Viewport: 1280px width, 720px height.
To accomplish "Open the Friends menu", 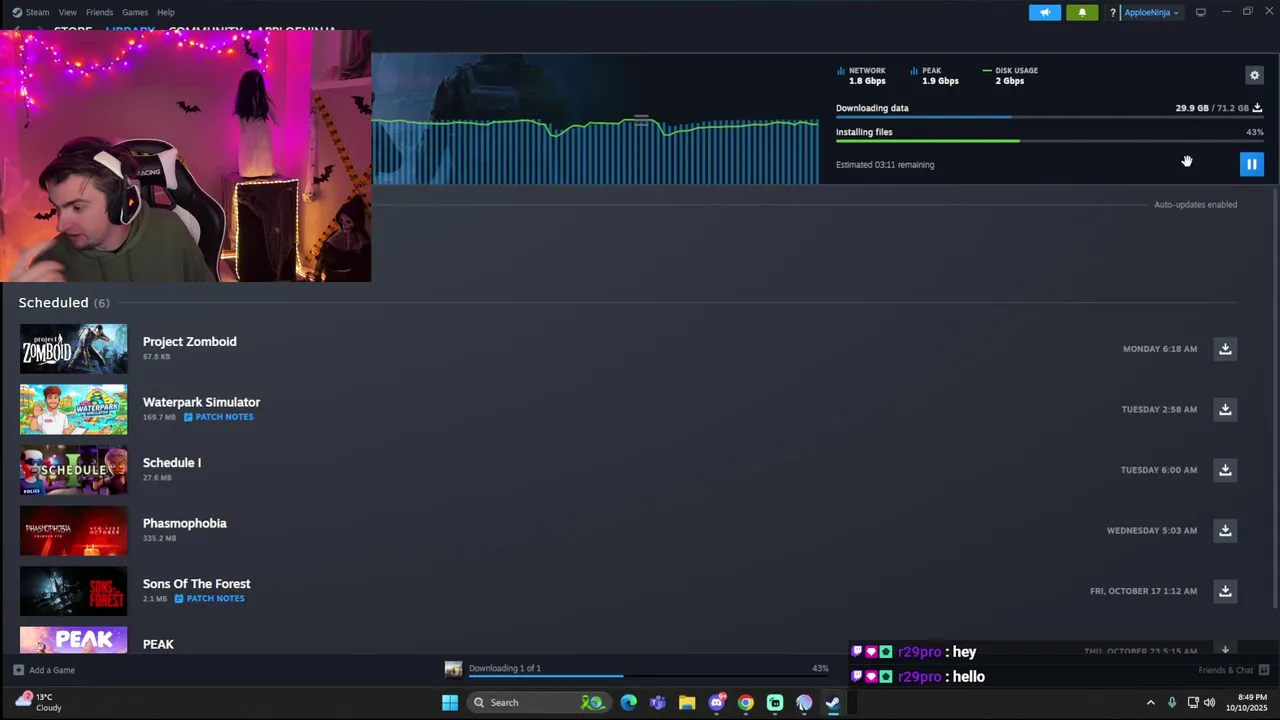I will pyautogui.click(x=99, y=12).
